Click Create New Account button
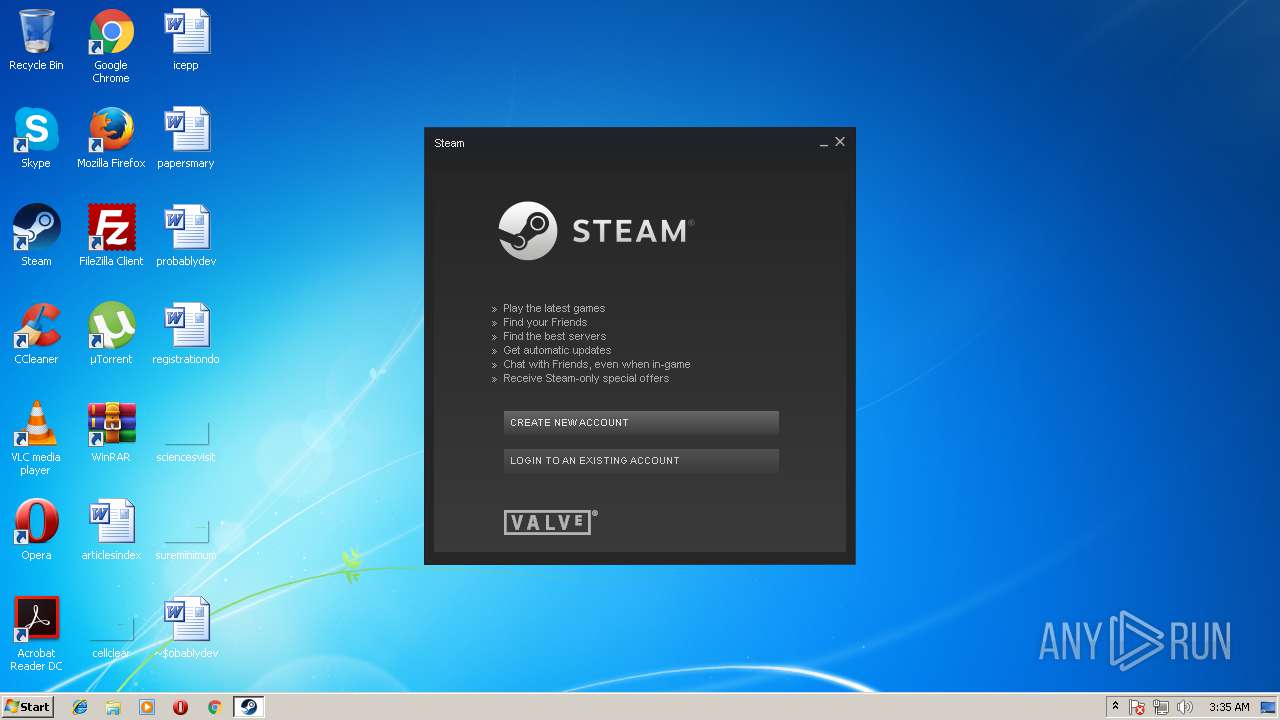 coord(641,423)
